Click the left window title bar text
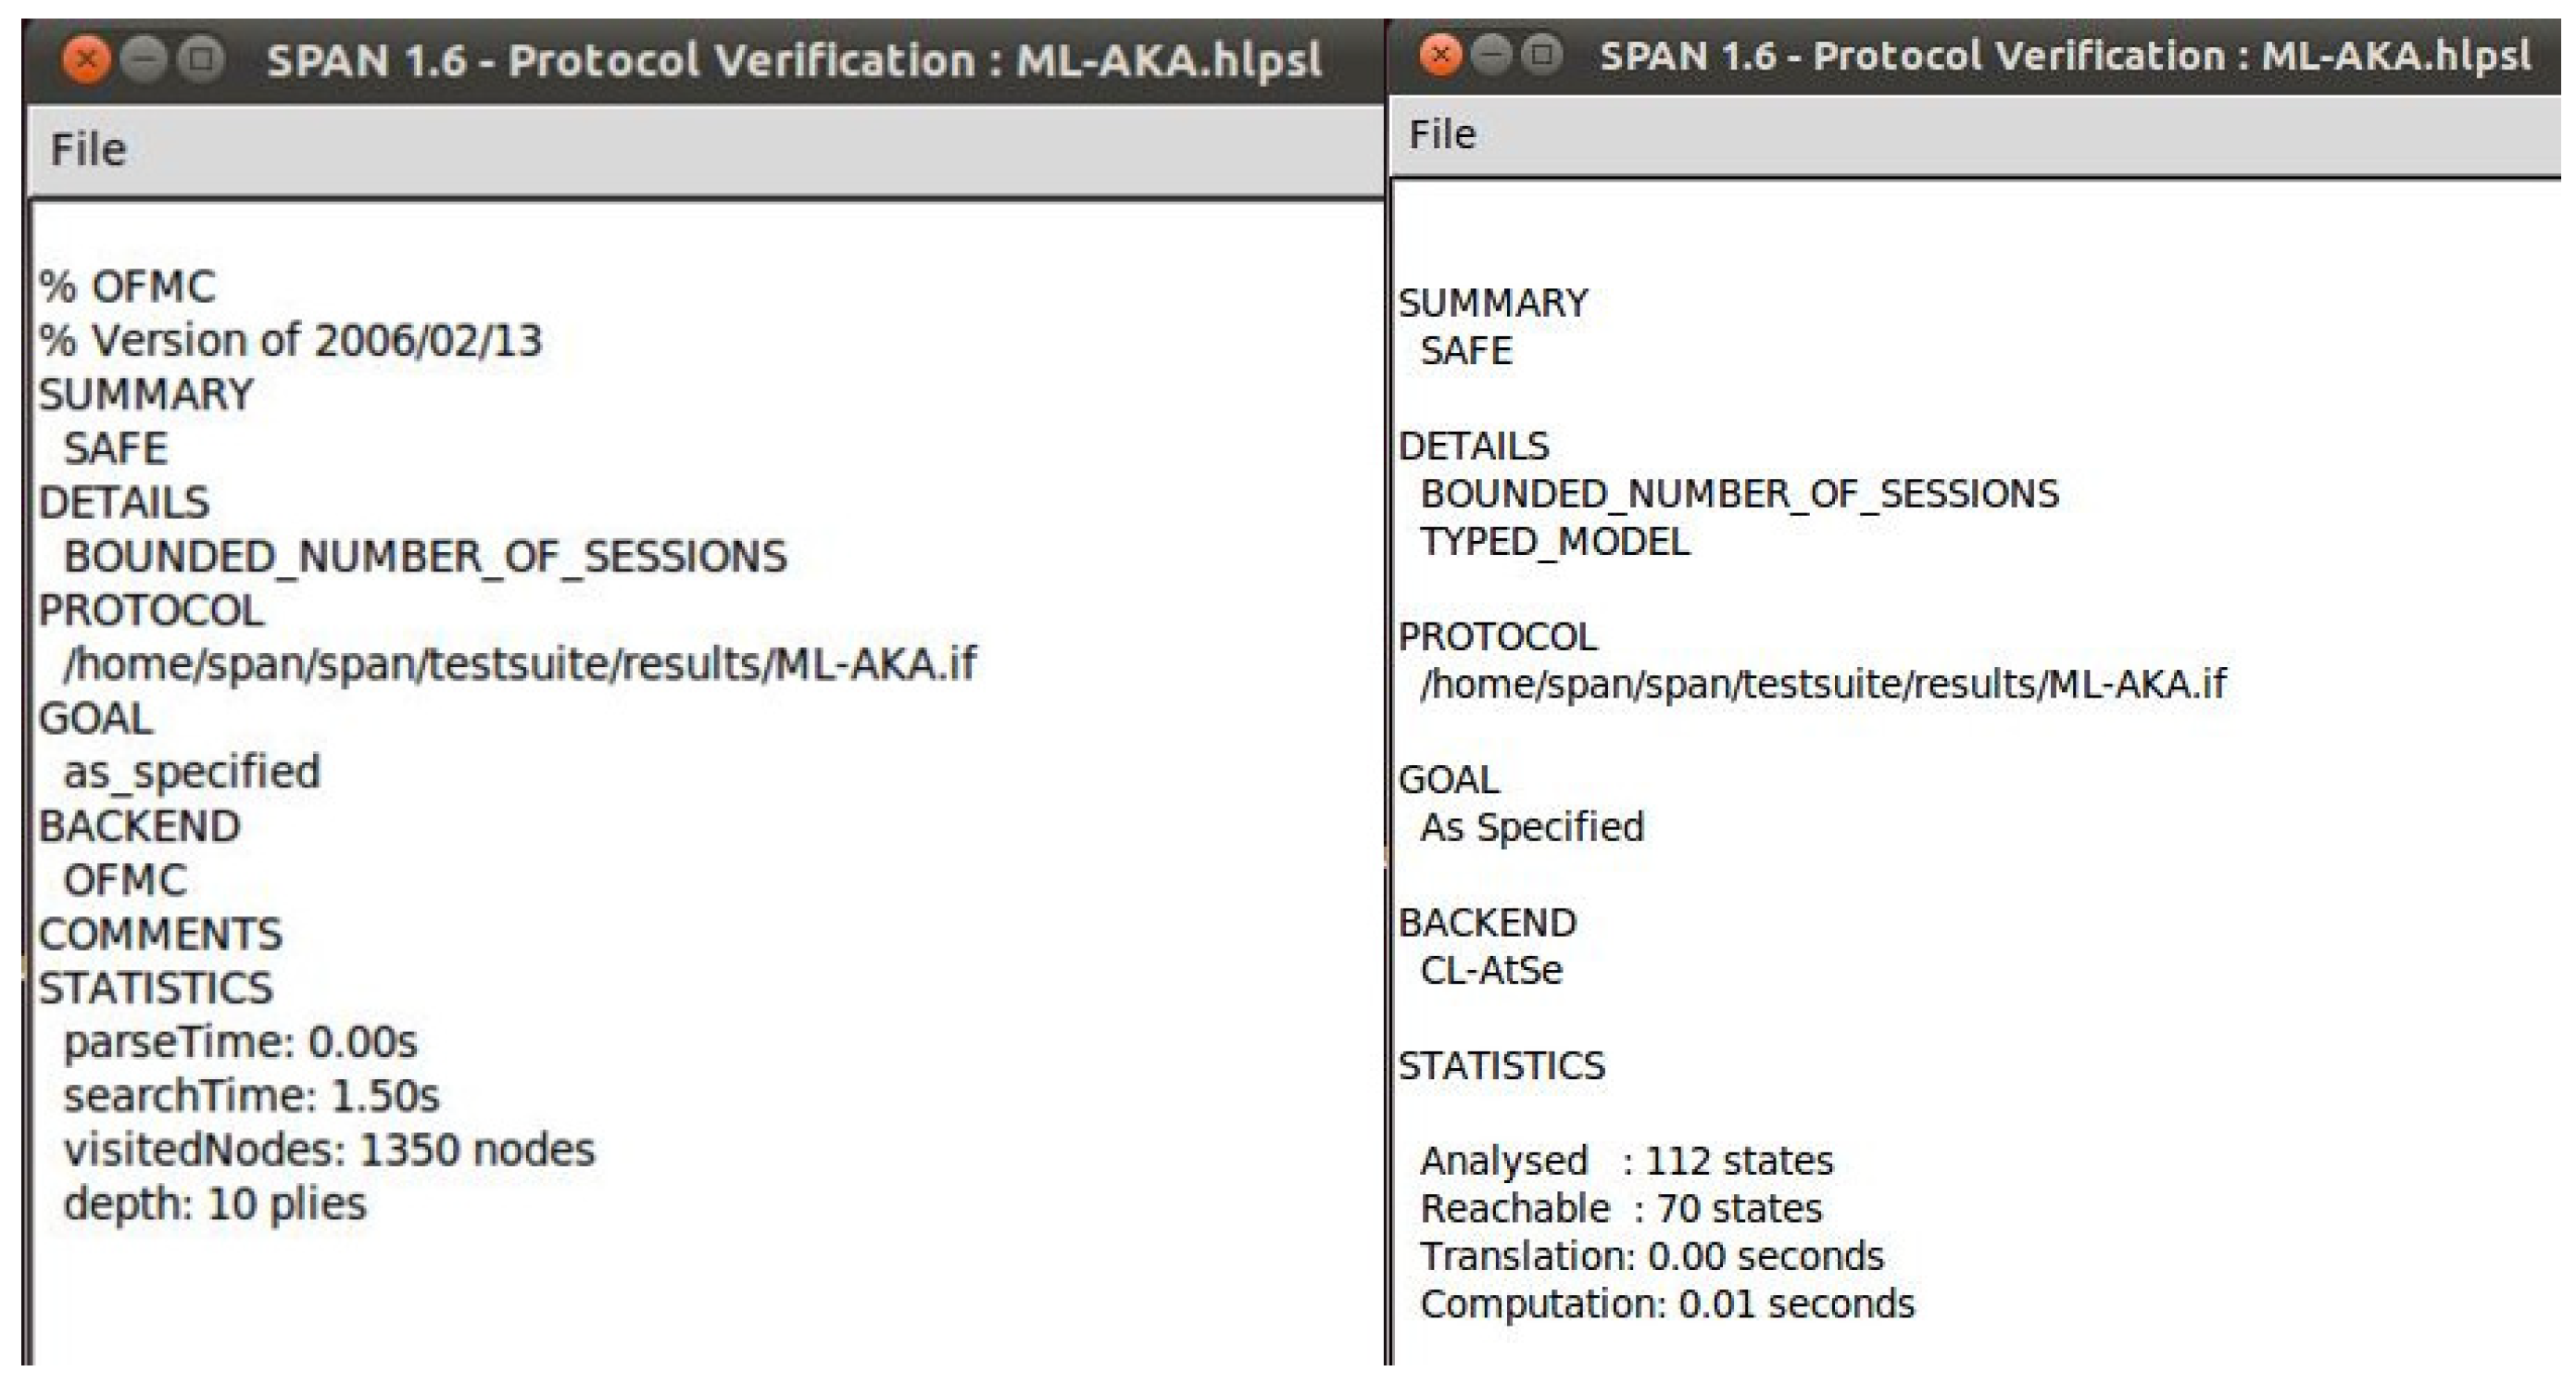This screenshot has height=1384, width=2576. tap(794, 61)
